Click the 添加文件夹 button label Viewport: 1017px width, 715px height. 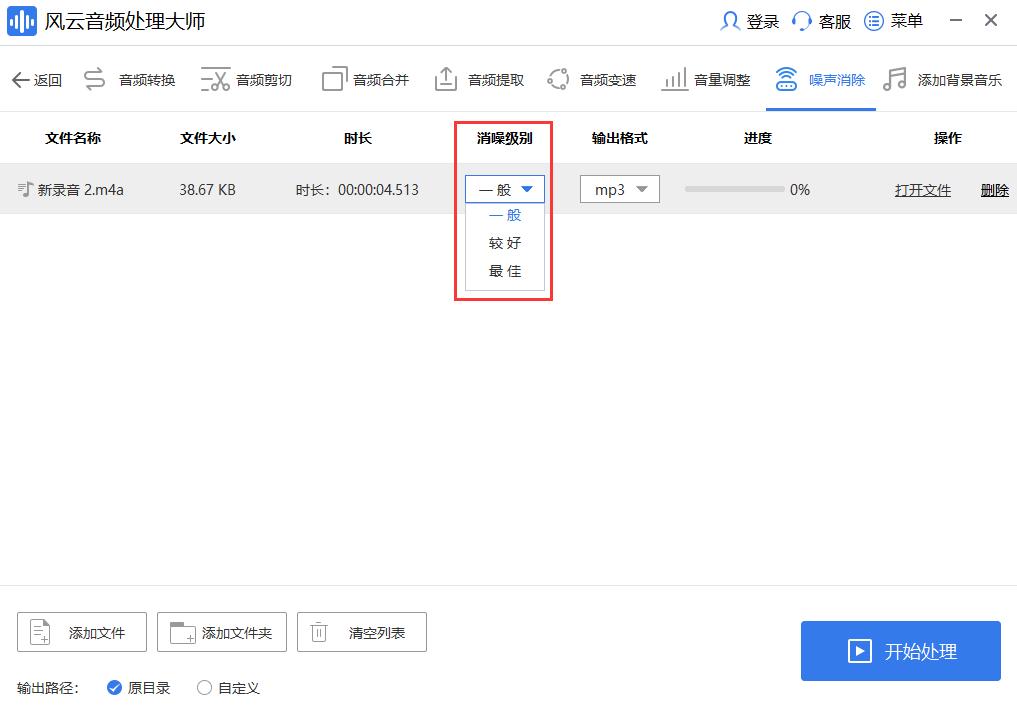(237, 633)
